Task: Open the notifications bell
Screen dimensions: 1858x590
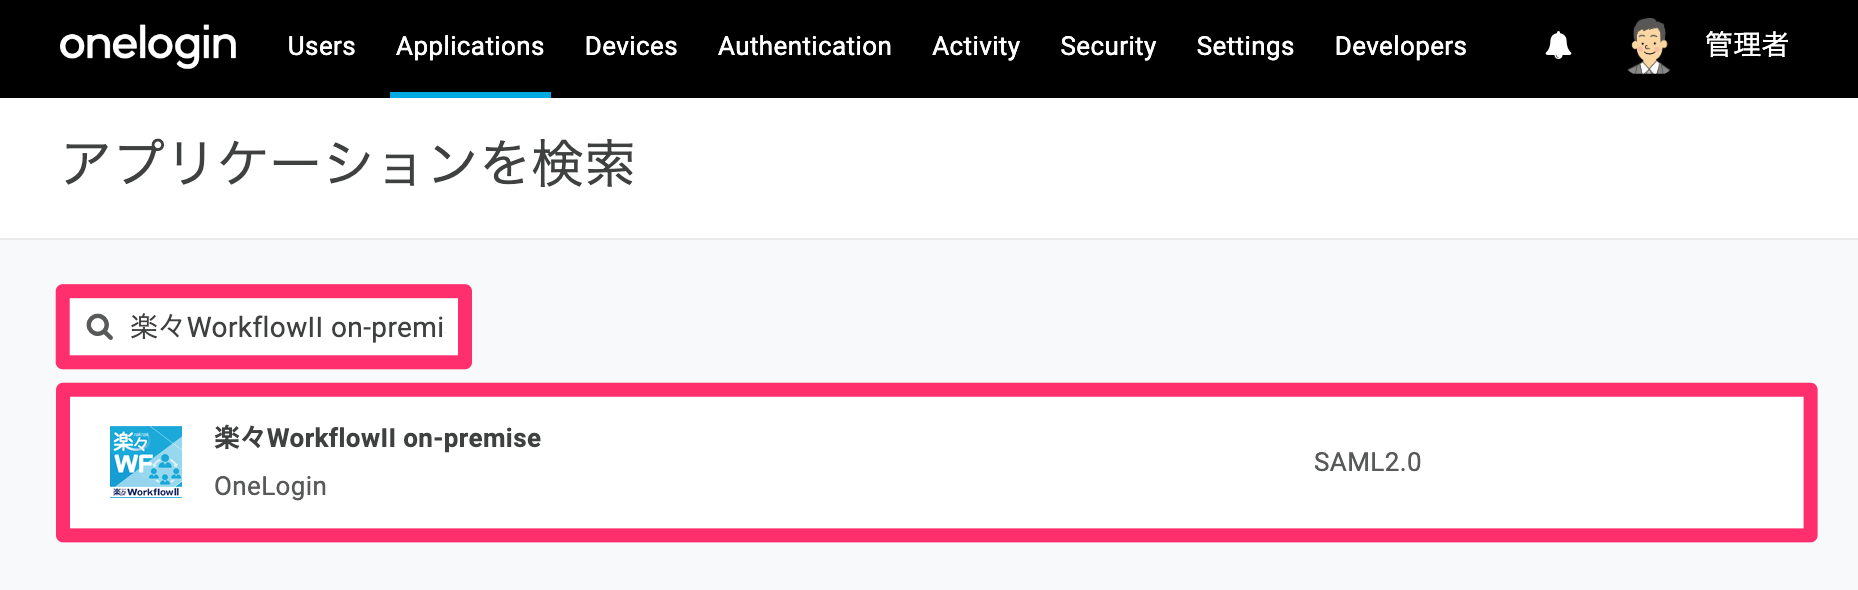Action: 1558,45
